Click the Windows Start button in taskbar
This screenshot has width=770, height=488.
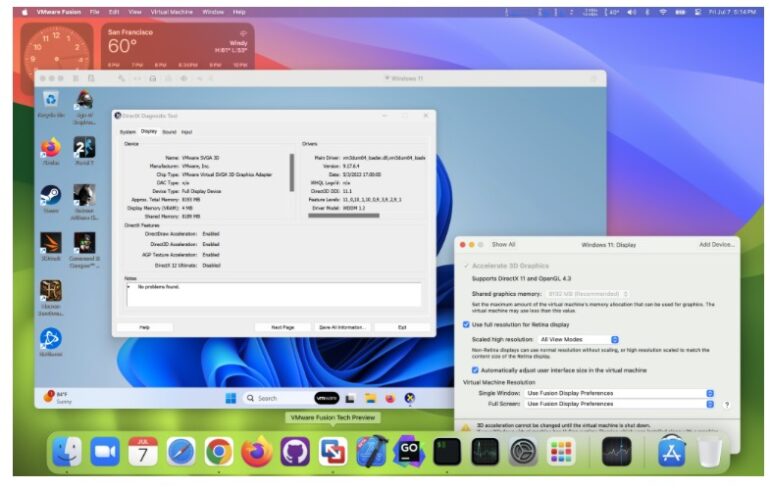point(230,398)
